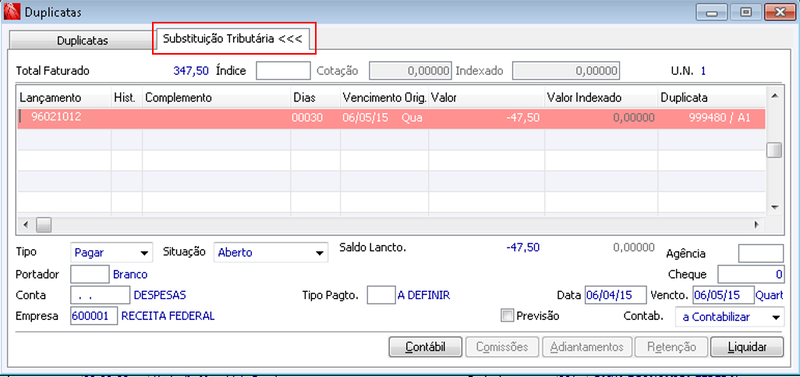Select the row with lançamento 96021012

391,118
